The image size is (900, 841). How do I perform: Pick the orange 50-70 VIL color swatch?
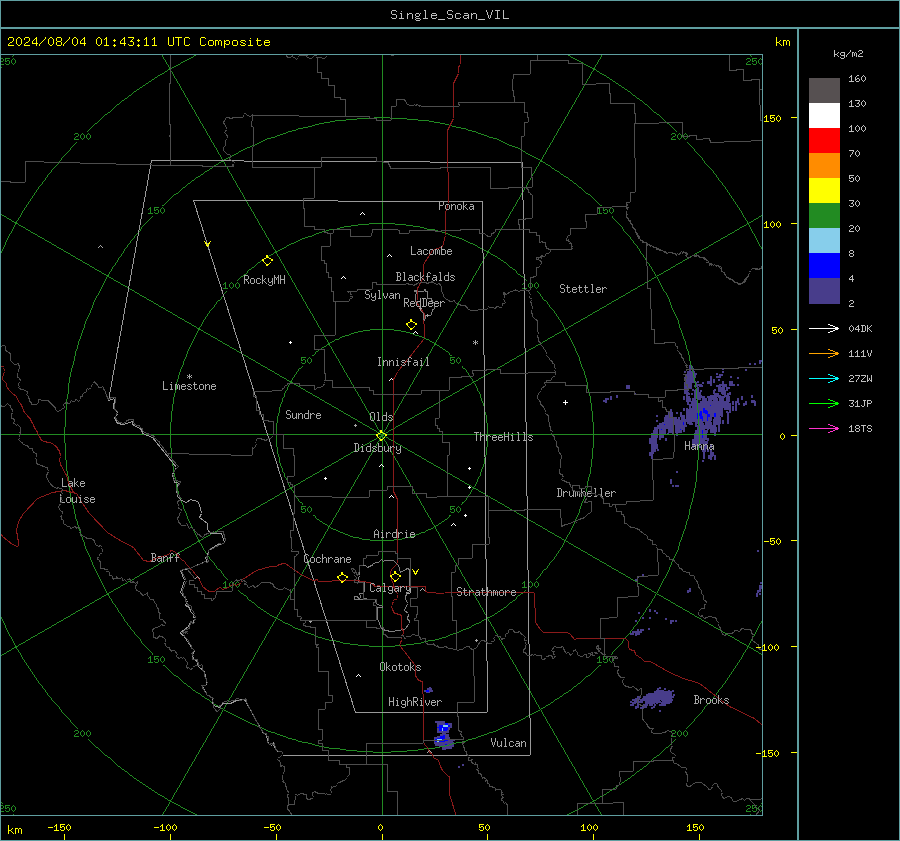click(x=824, y=166)
